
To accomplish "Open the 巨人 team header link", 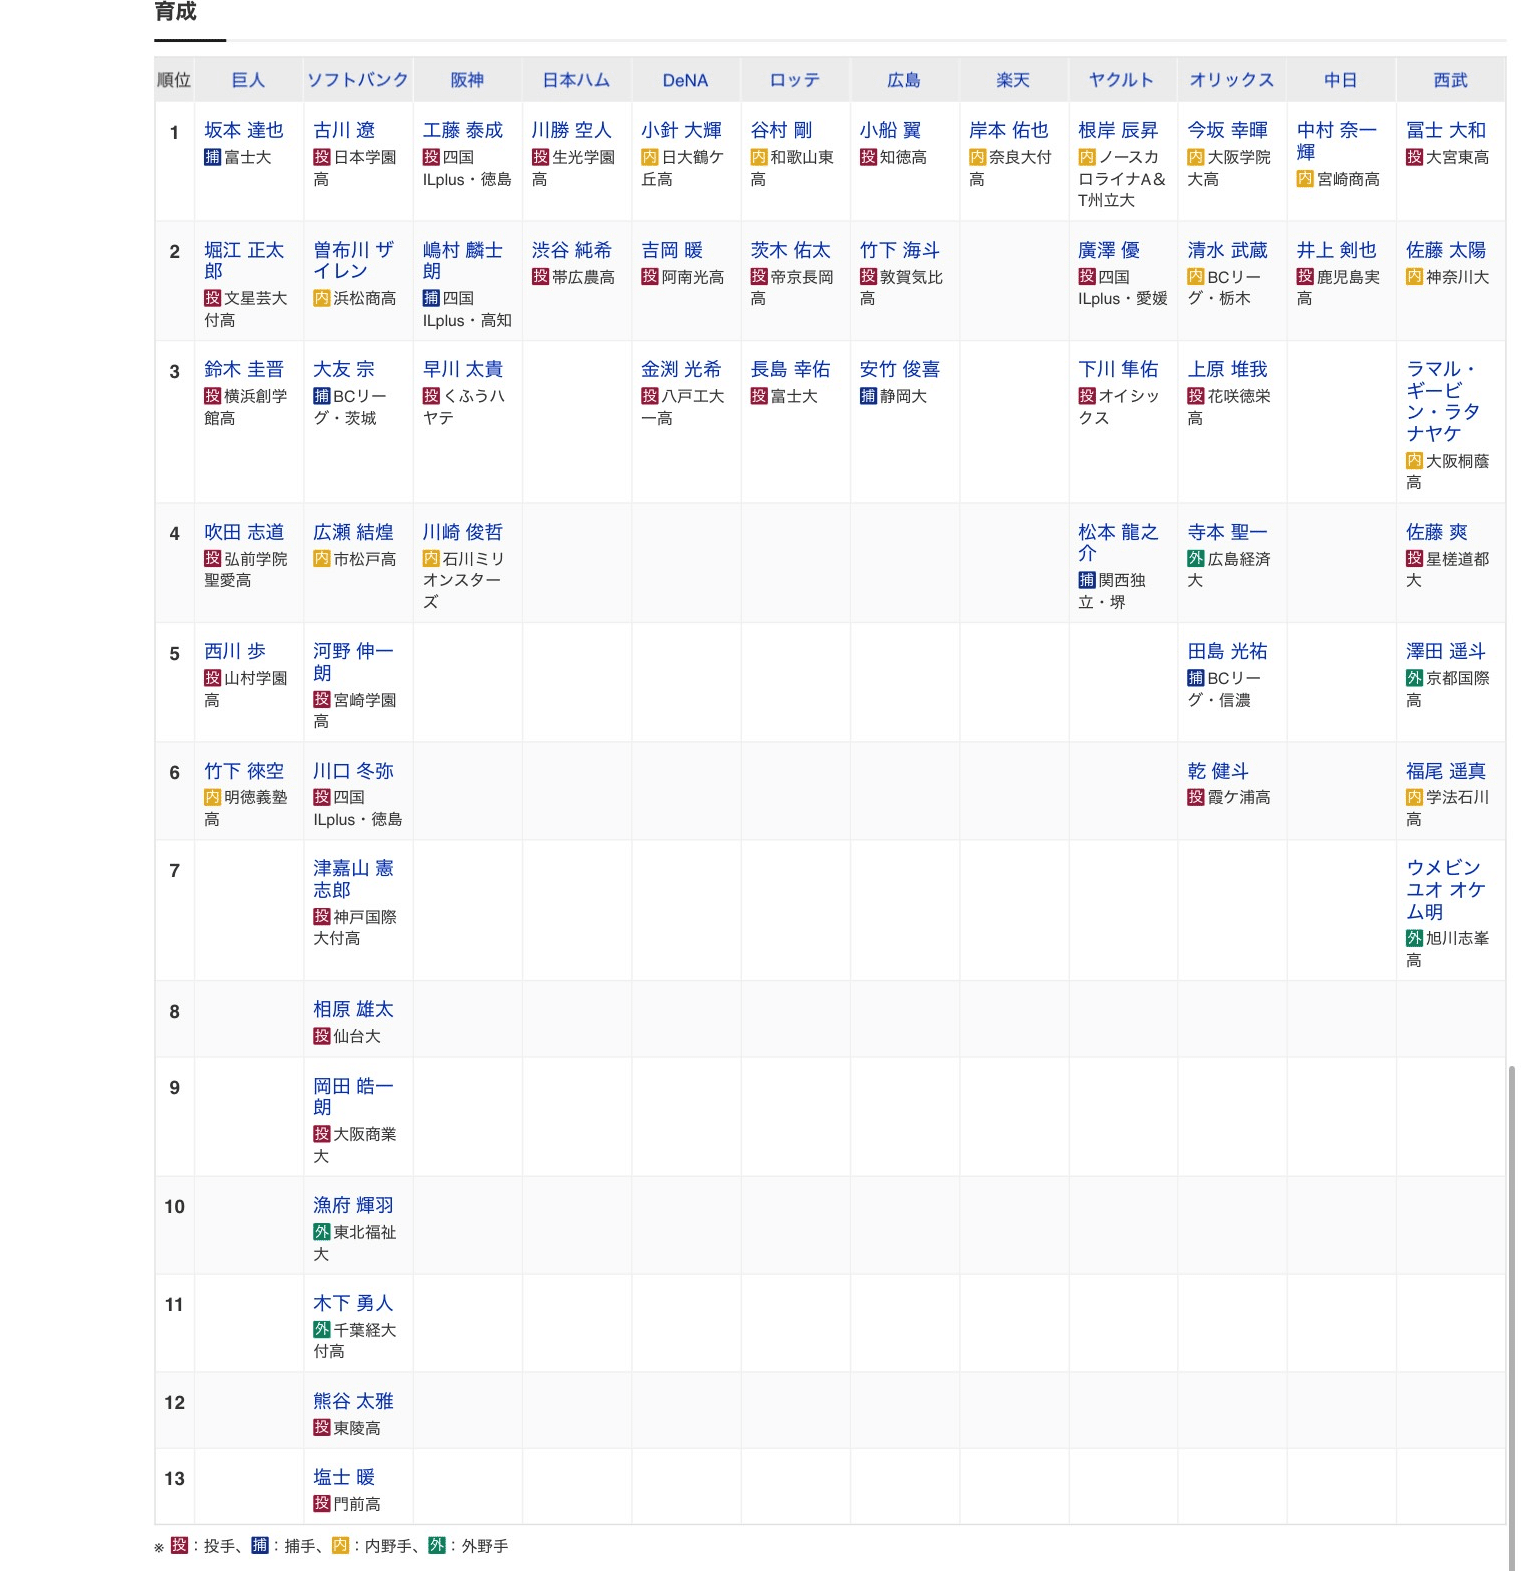I will [x=248, y=80].
